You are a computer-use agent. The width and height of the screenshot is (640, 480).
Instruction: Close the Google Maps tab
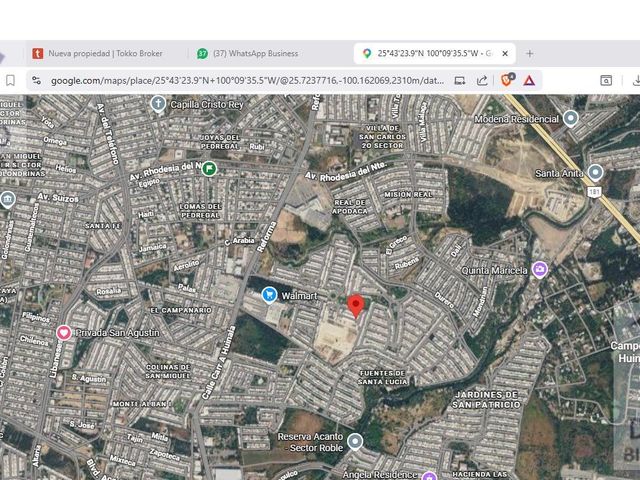coord(505,53)
